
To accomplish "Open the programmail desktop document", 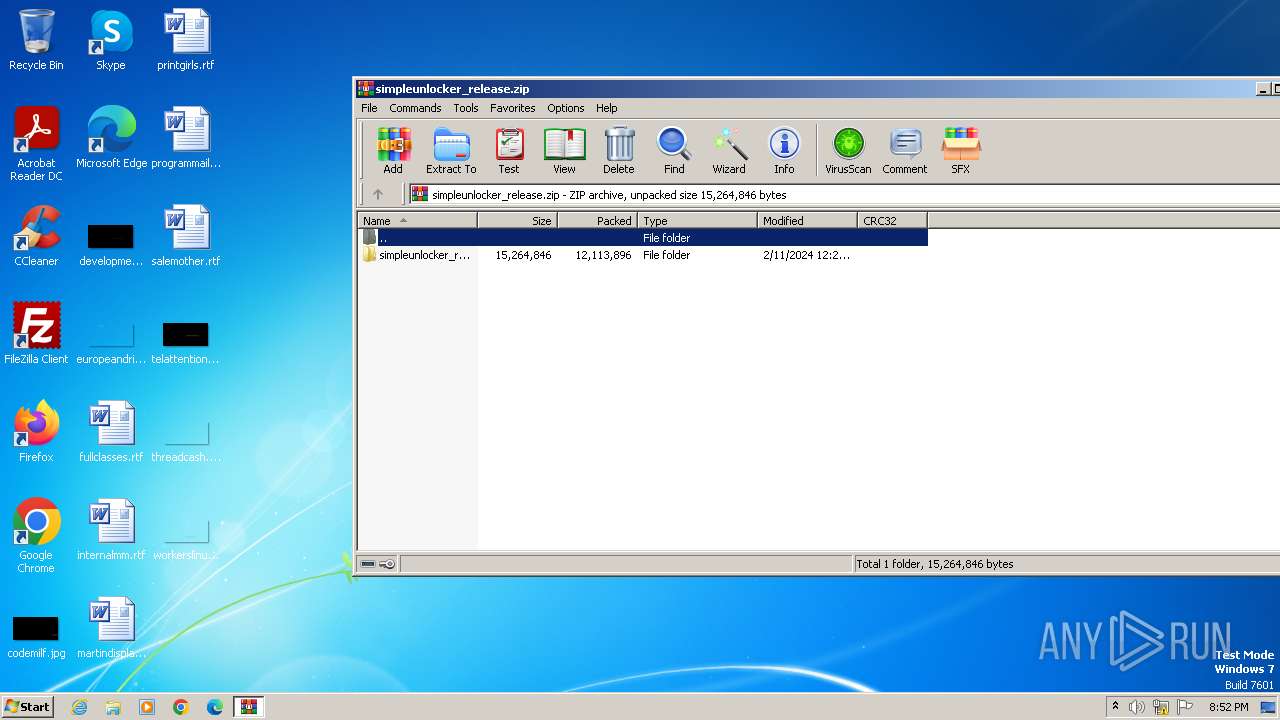I will pyautogui.click(x=186, y=138).
